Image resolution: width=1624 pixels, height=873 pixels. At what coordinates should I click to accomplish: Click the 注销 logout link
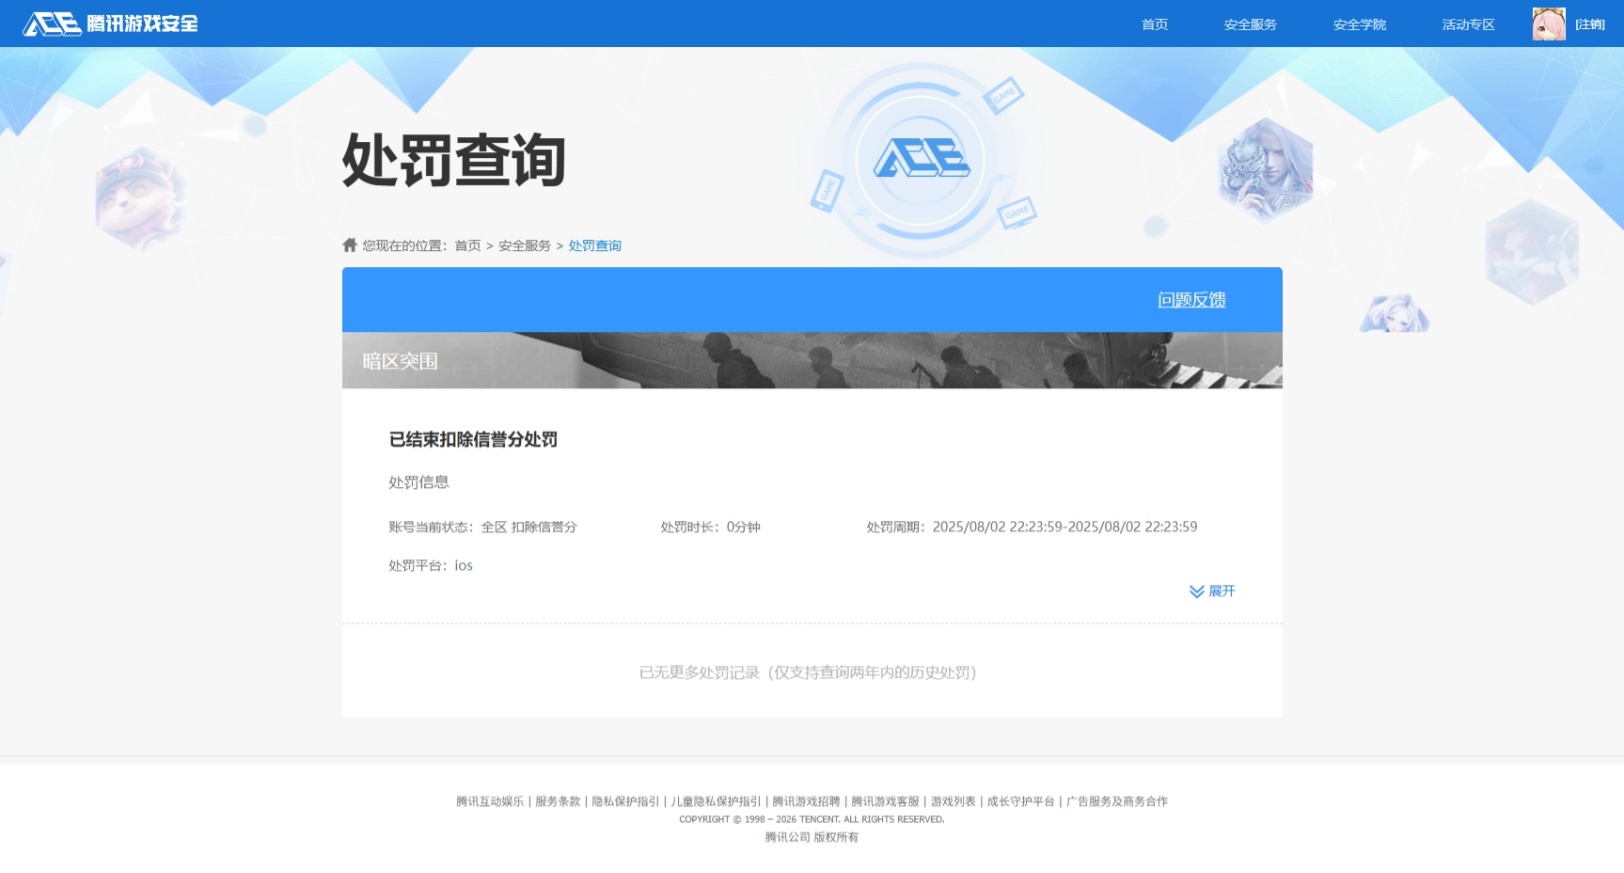tap(1590, 24)
